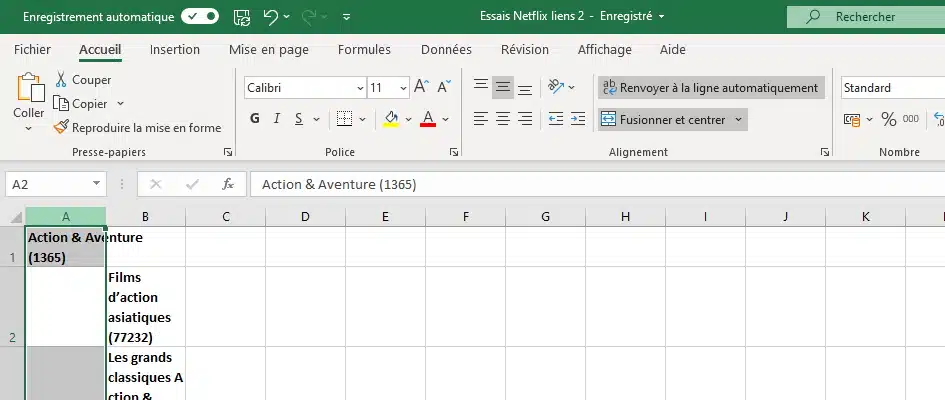Open the Mise en page tab

tap(269, 49)
